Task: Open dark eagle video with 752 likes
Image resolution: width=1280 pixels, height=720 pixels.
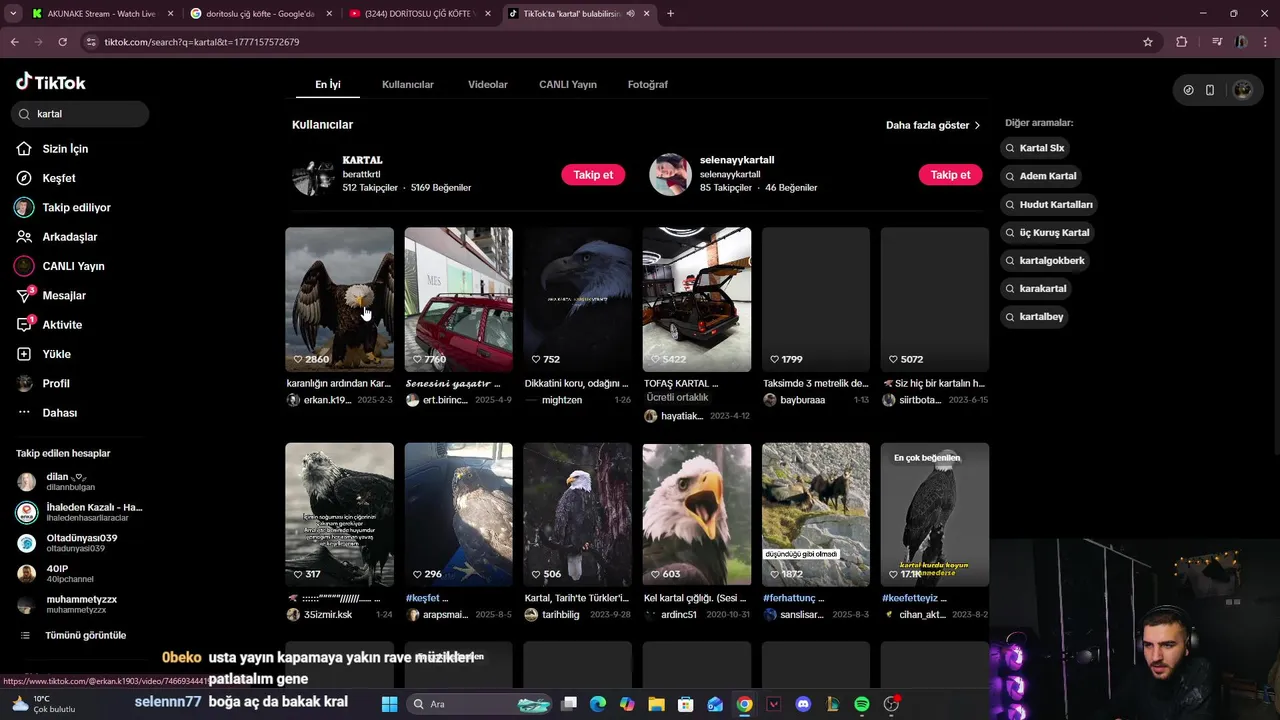Action: [577, 299]
